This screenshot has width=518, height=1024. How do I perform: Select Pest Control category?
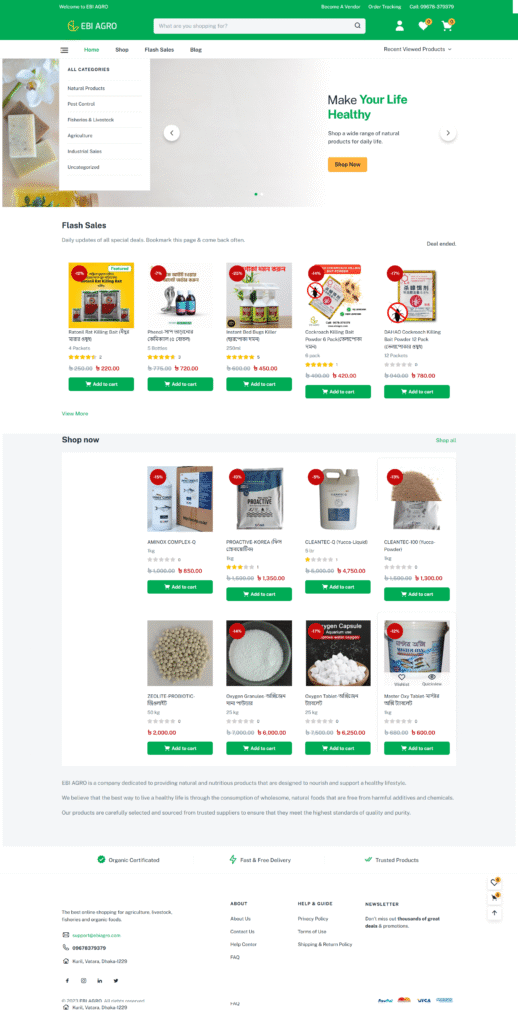(x=82, y=104)
